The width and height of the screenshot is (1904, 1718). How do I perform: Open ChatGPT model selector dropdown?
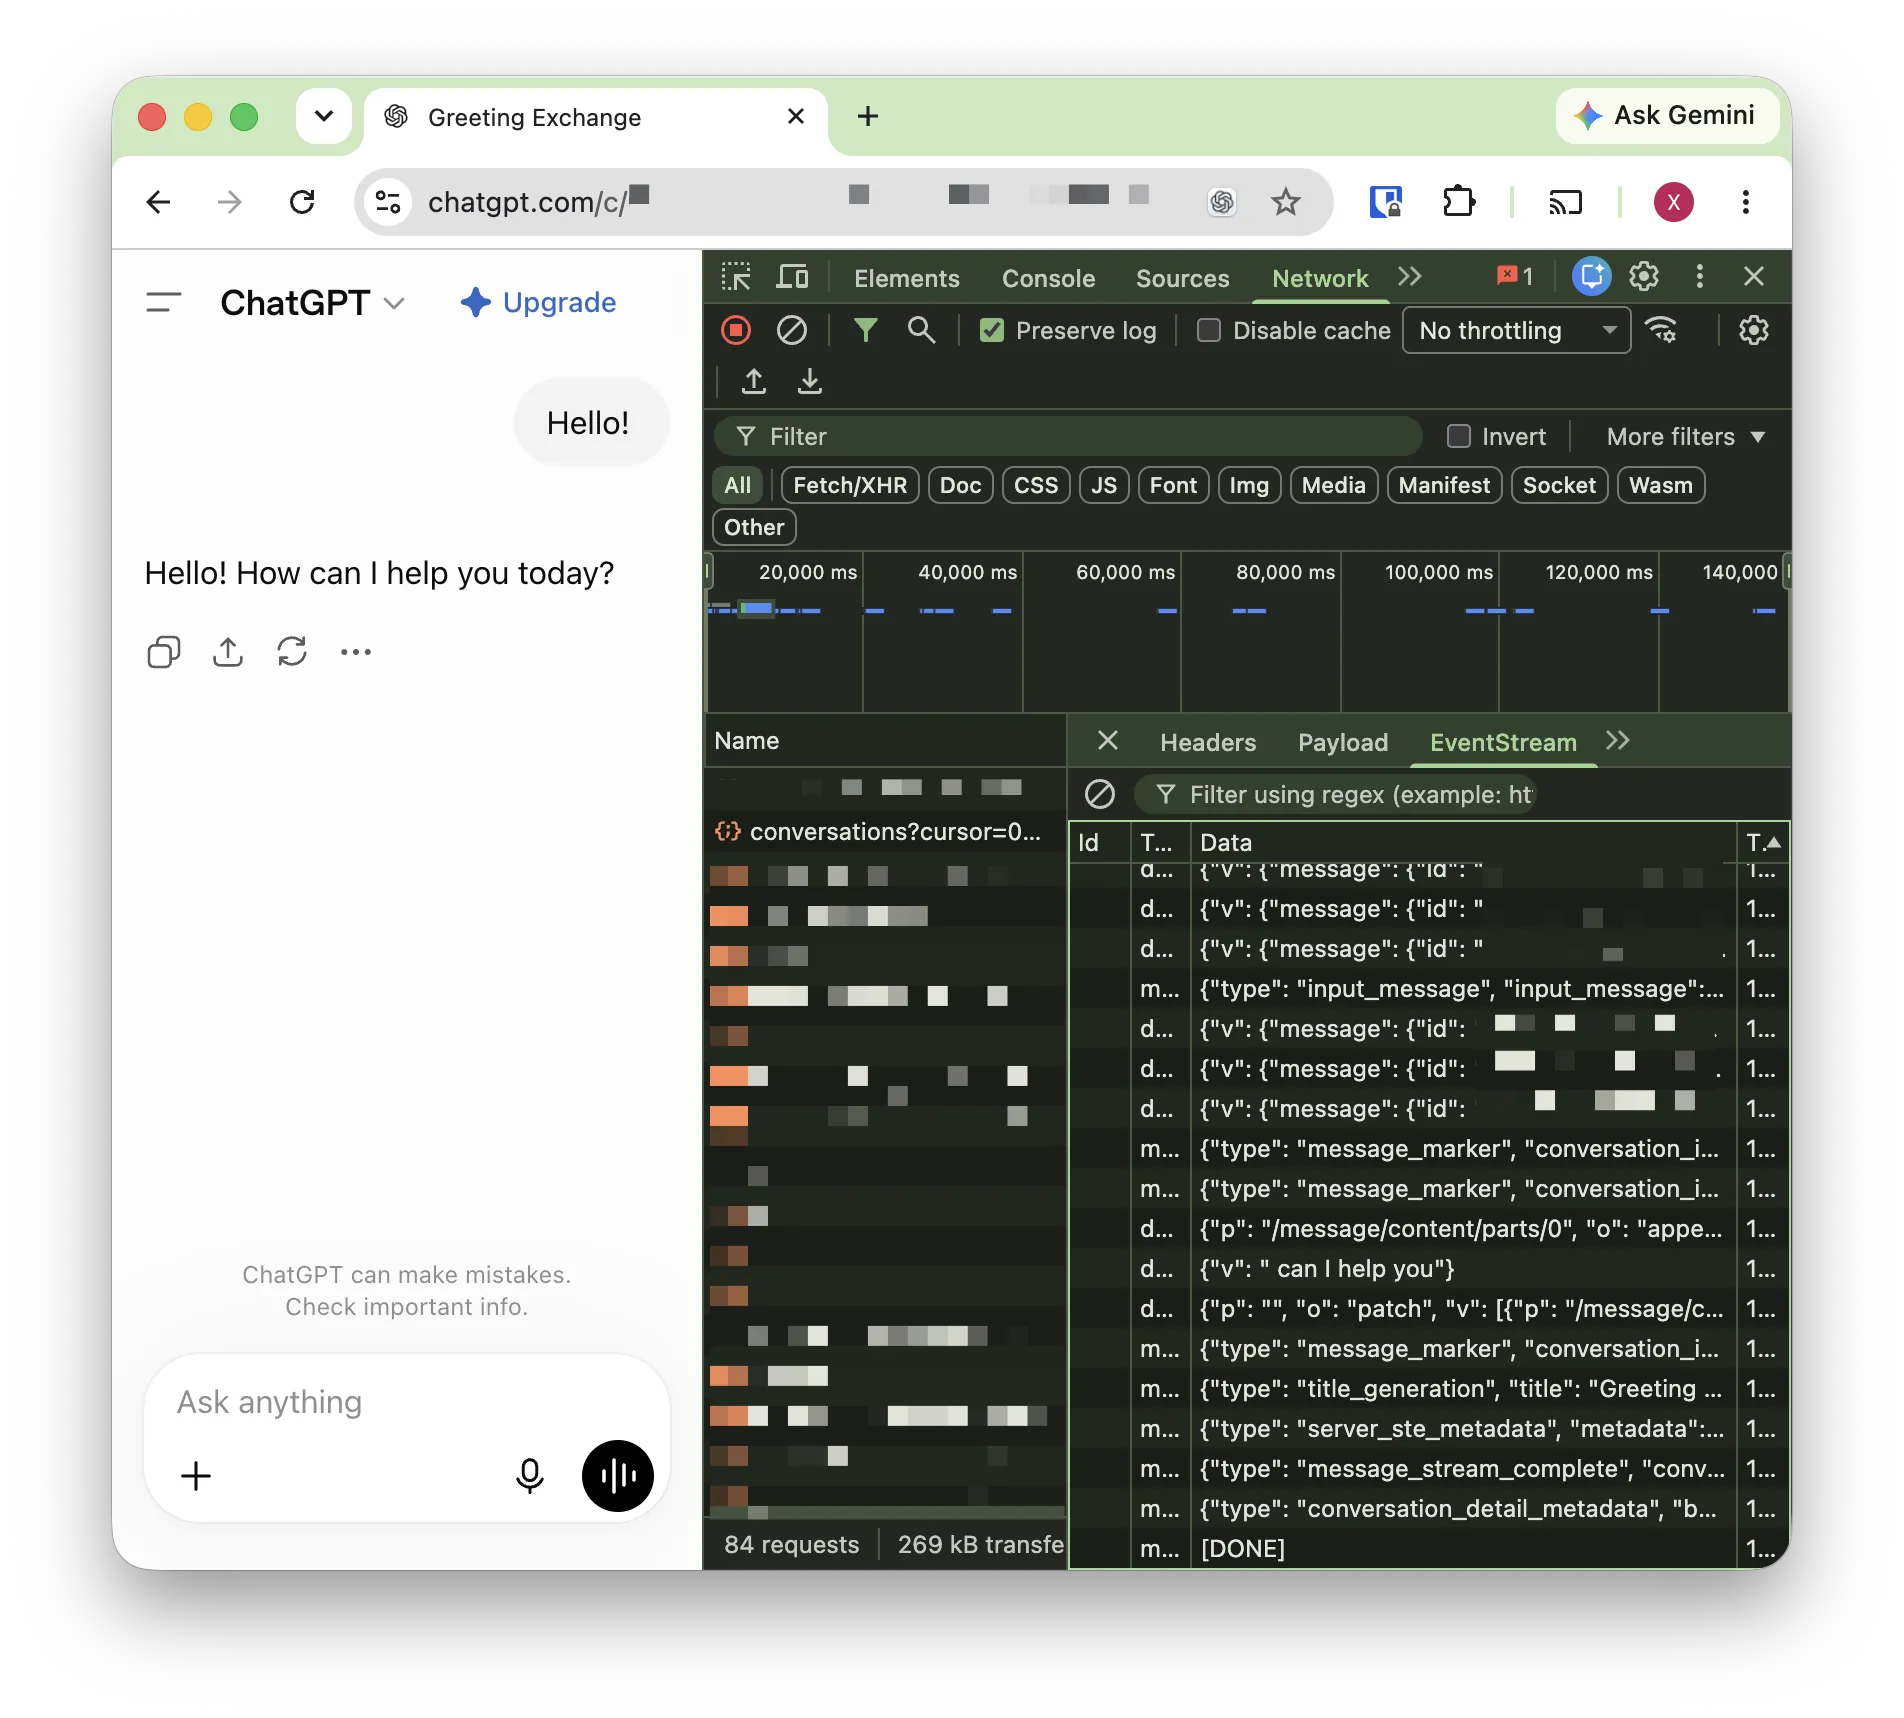[314, 302]
